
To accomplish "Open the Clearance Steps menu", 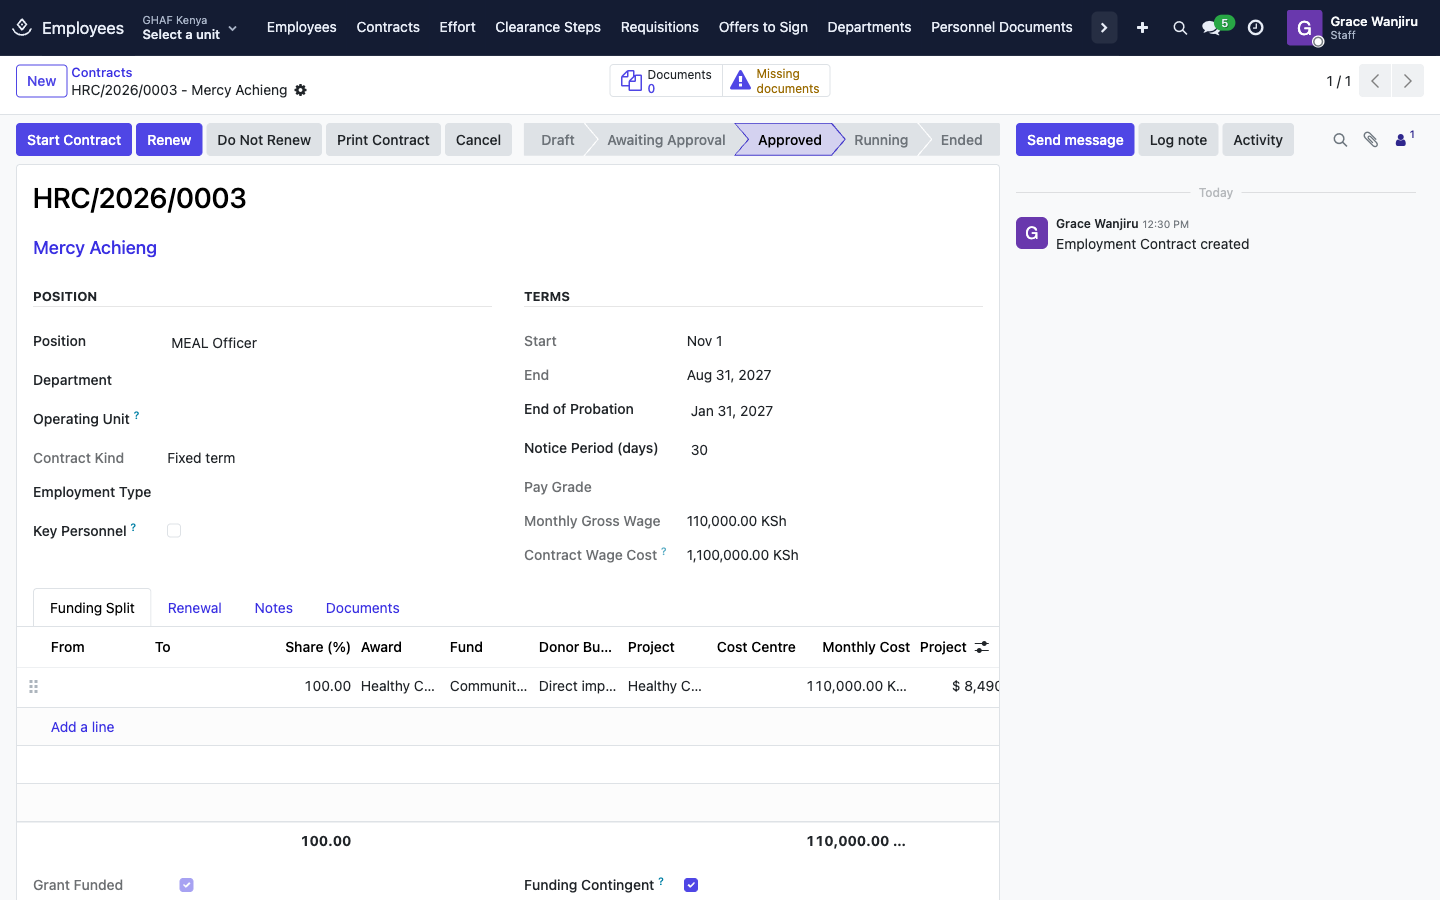I will (548, 27).
